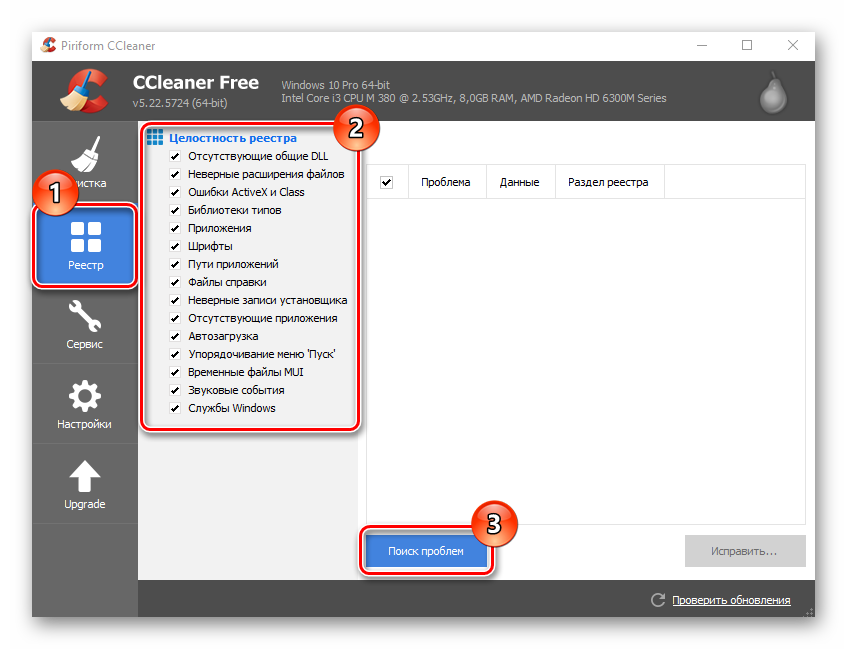Click the Целостность реестра grid icon
The image size is (847, 649).
click(154, 137)
